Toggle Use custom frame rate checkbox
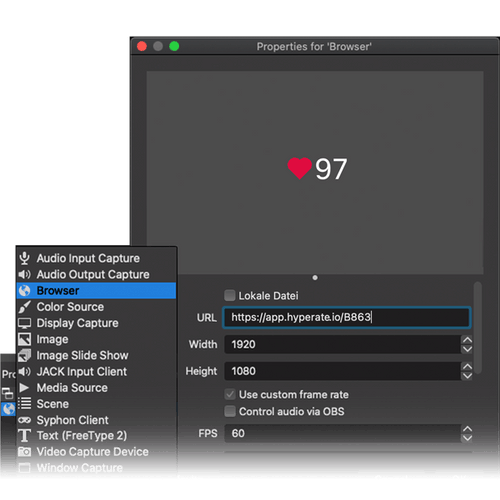 (230, 394)
